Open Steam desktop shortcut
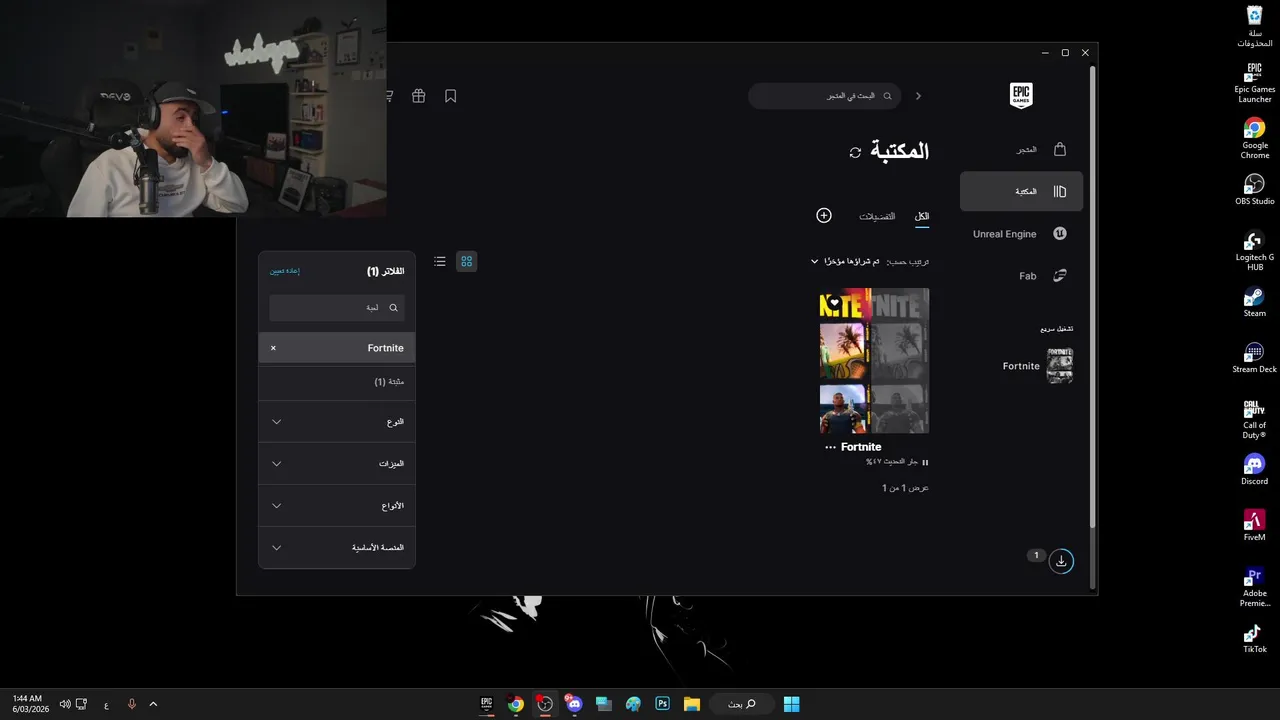The image size is (1280, 720). 1255,302
